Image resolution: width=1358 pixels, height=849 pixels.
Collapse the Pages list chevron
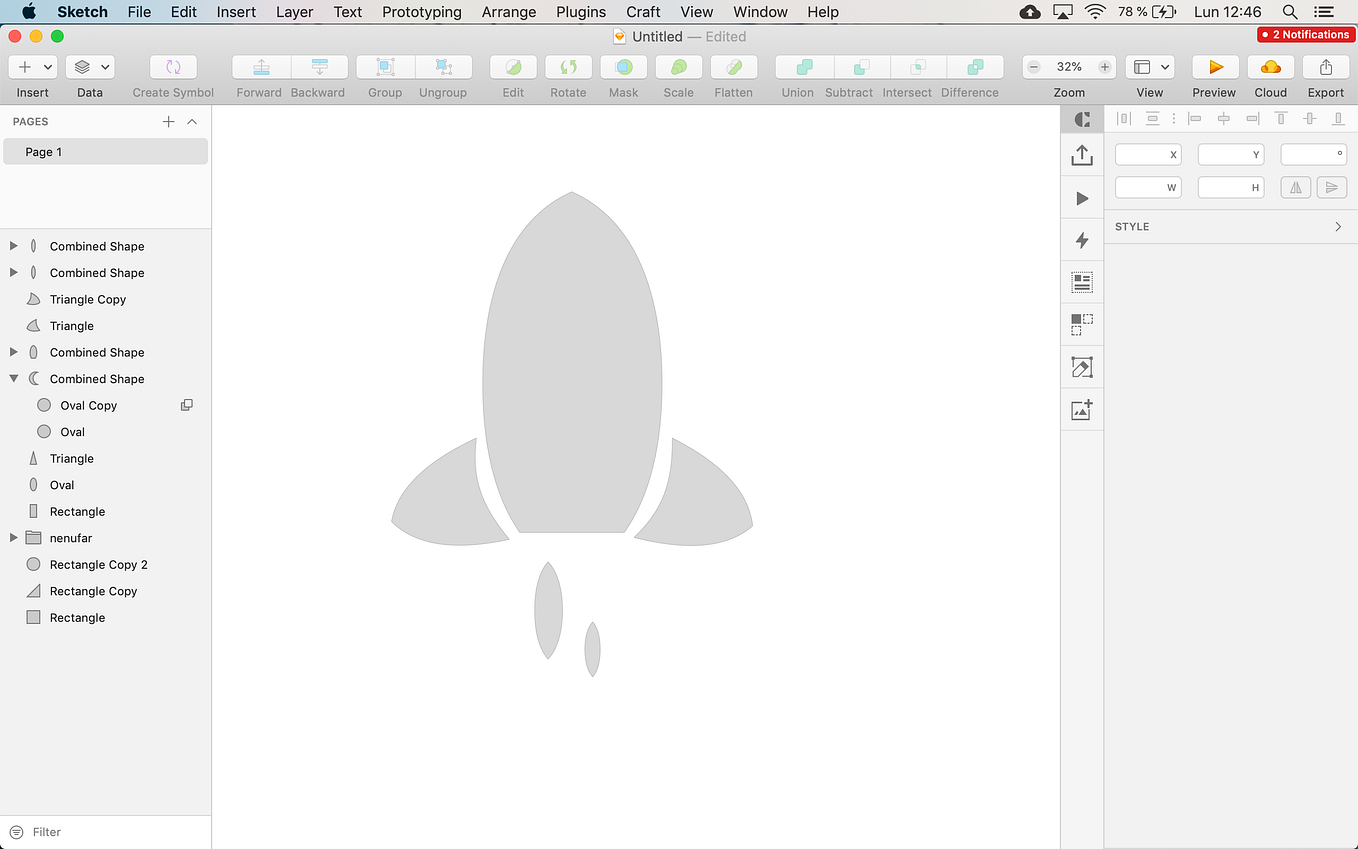(192, 121)
